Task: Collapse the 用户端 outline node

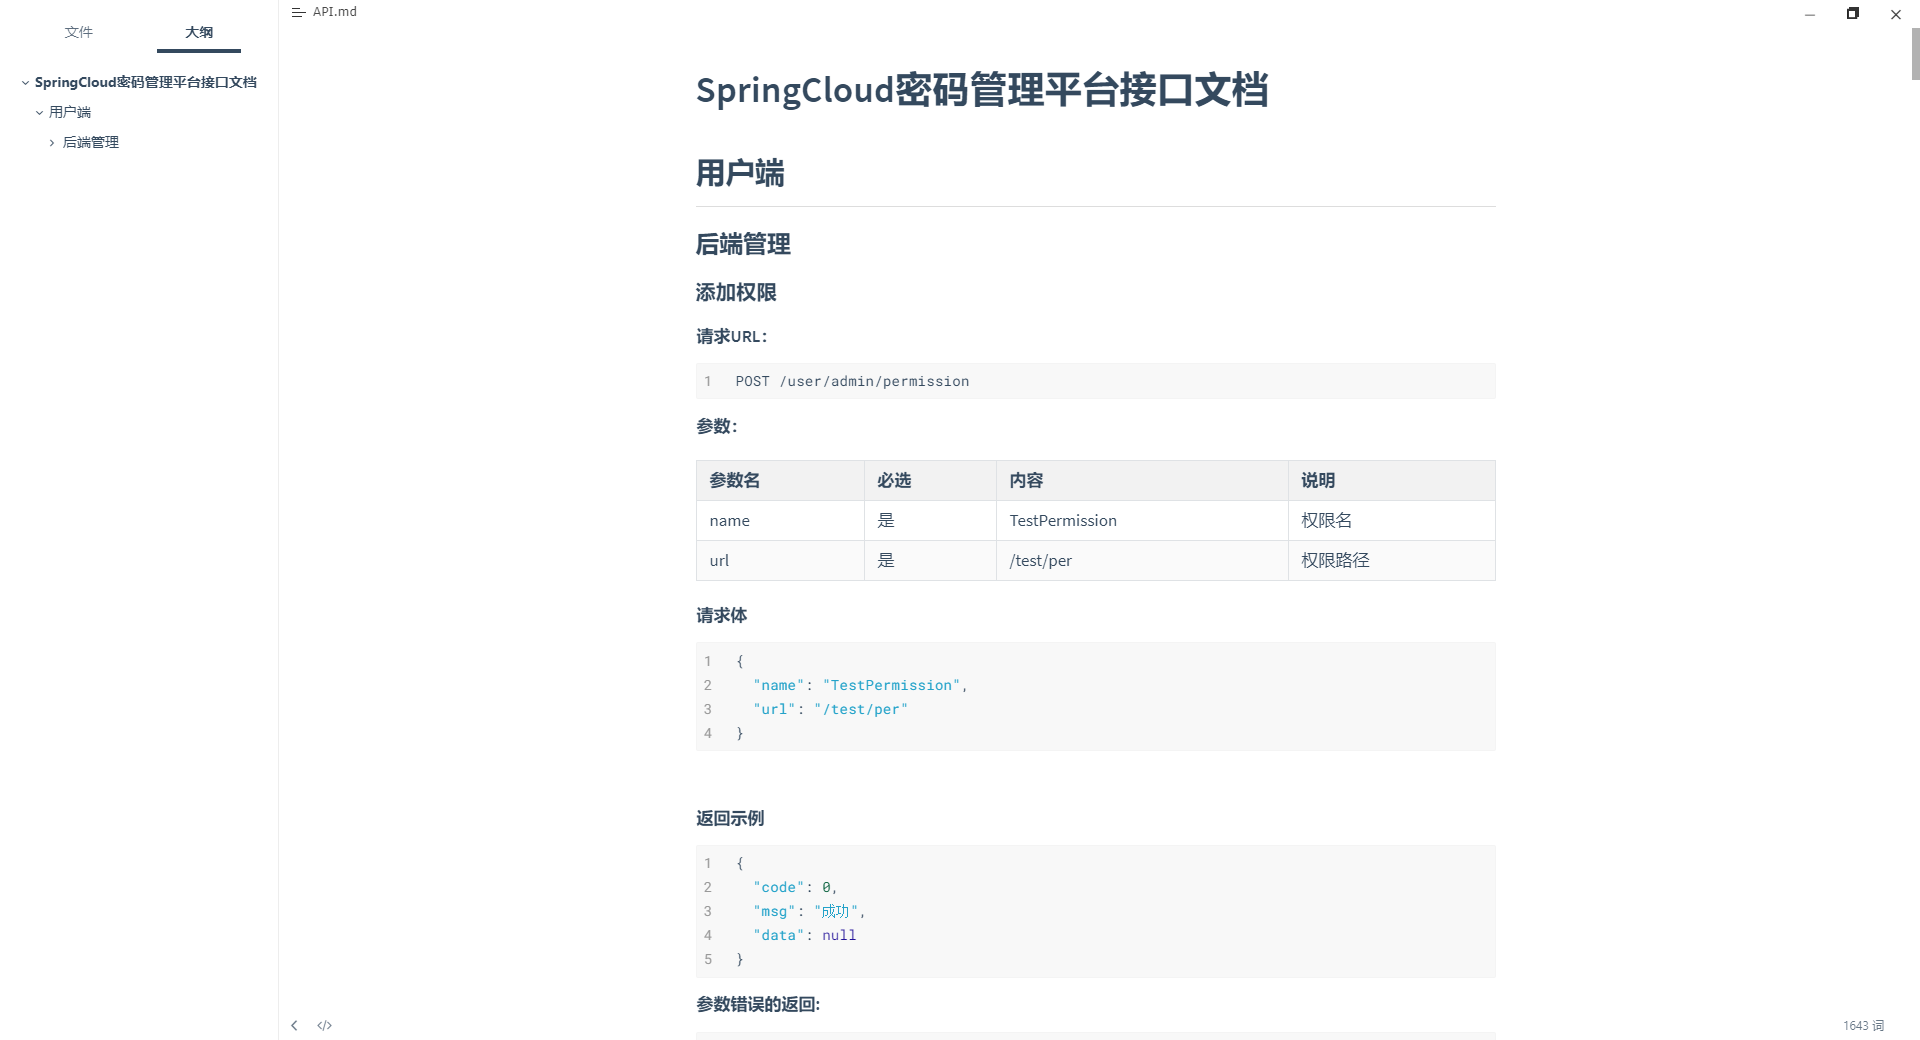Action: (x=39, y=113)
